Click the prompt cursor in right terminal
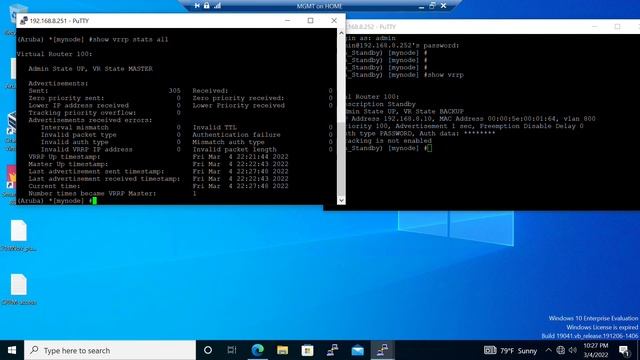The width and height of the screenshot is (640, 360). tap(429, 148)
